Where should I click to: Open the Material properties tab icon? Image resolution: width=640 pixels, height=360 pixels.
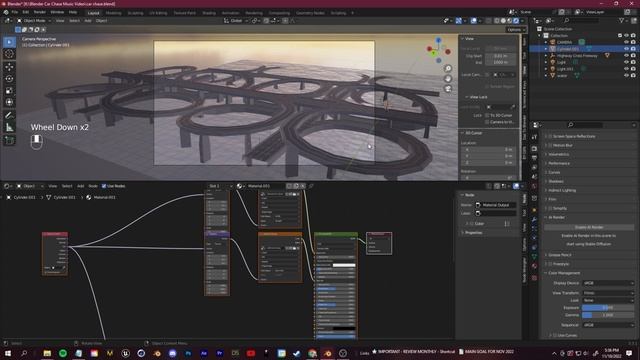[534, 266]
